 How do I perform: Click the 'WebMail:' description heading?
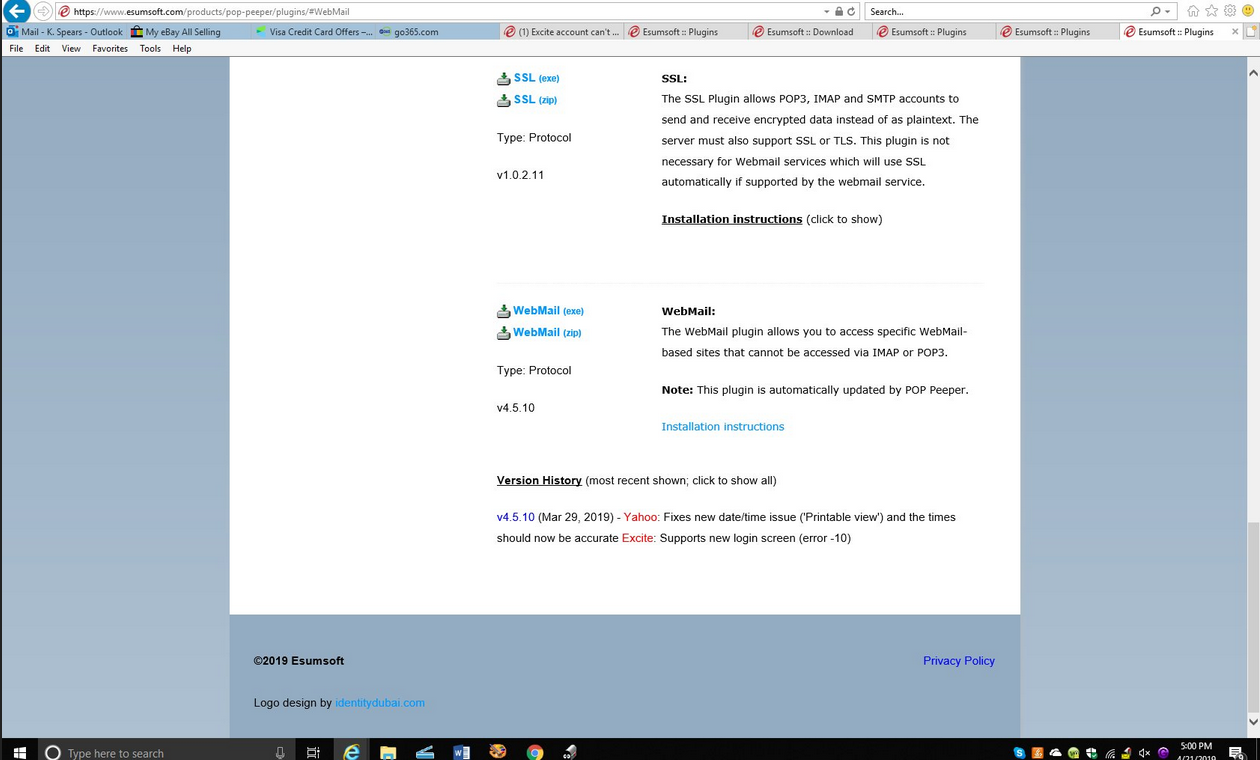[689, 312]
